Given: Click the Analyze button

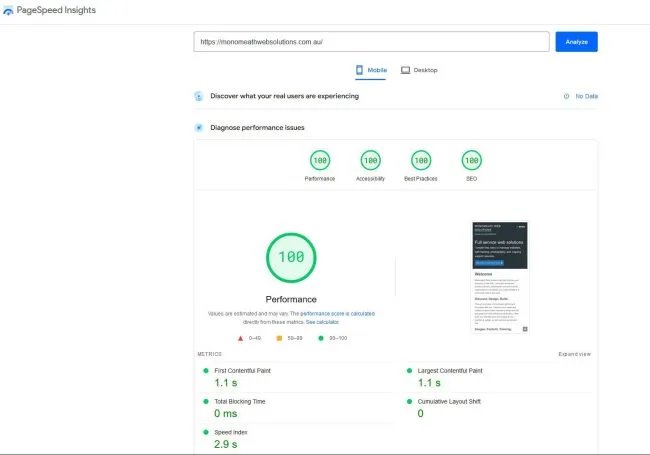Looking at the screenshot, I should (x=576, y=42).
